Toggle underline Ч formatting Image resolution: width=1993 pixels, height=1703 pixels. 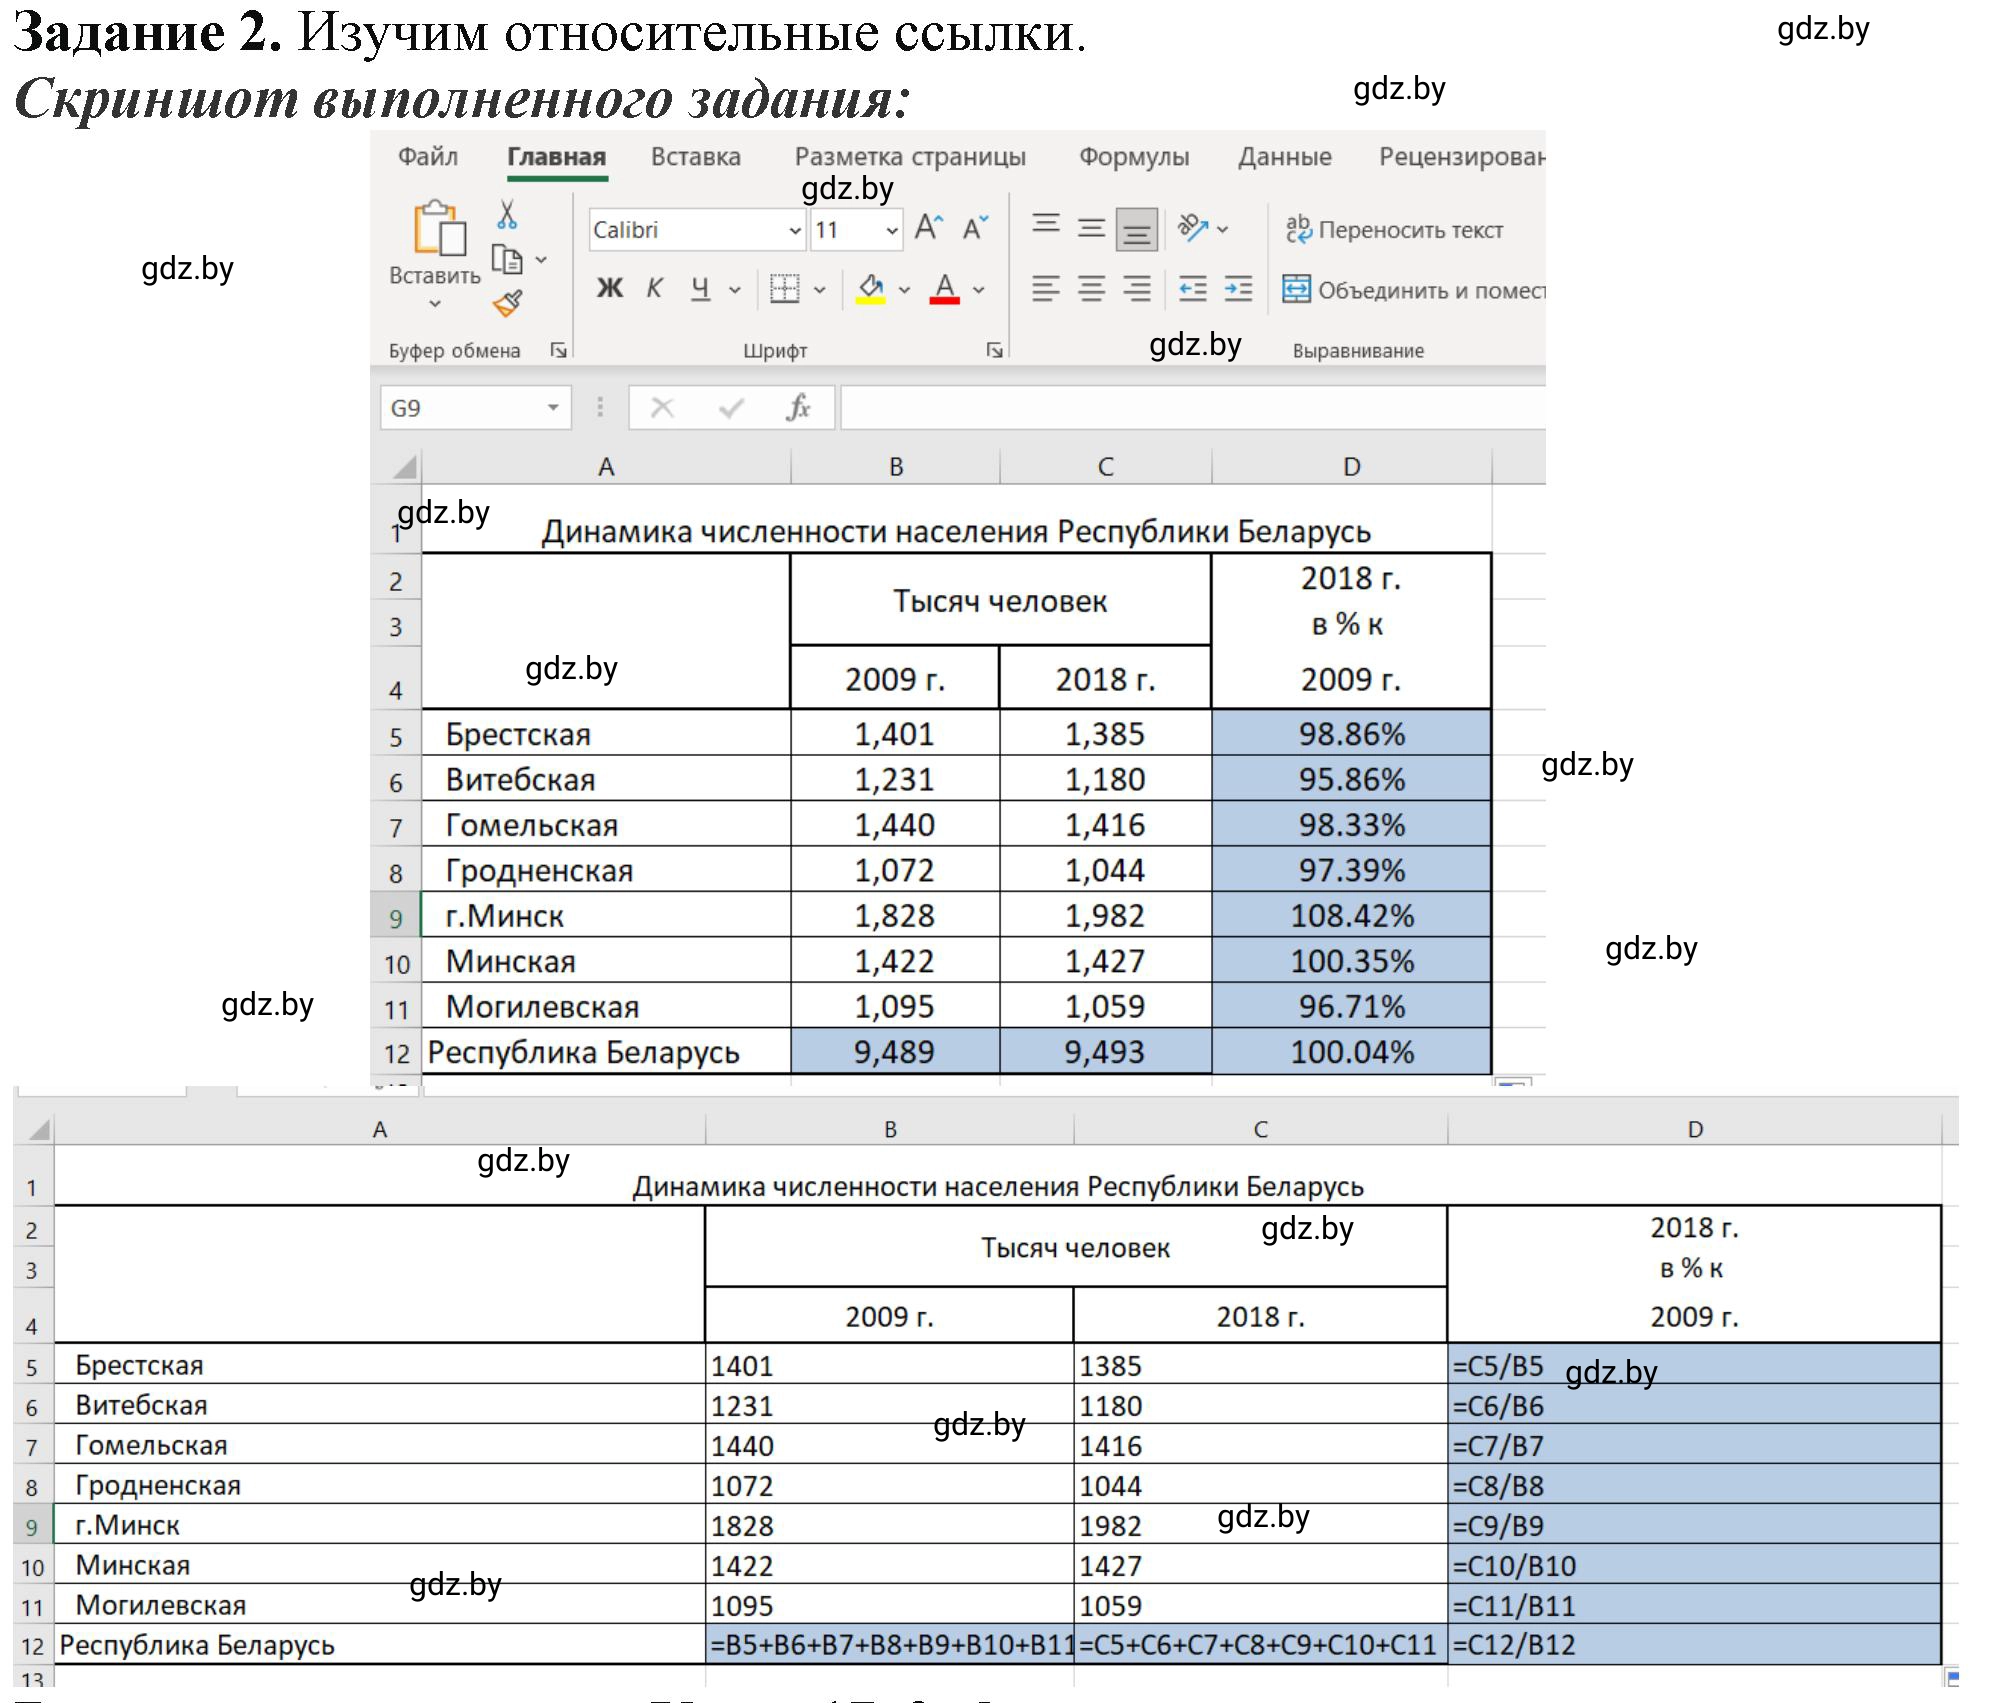point(701,289)
